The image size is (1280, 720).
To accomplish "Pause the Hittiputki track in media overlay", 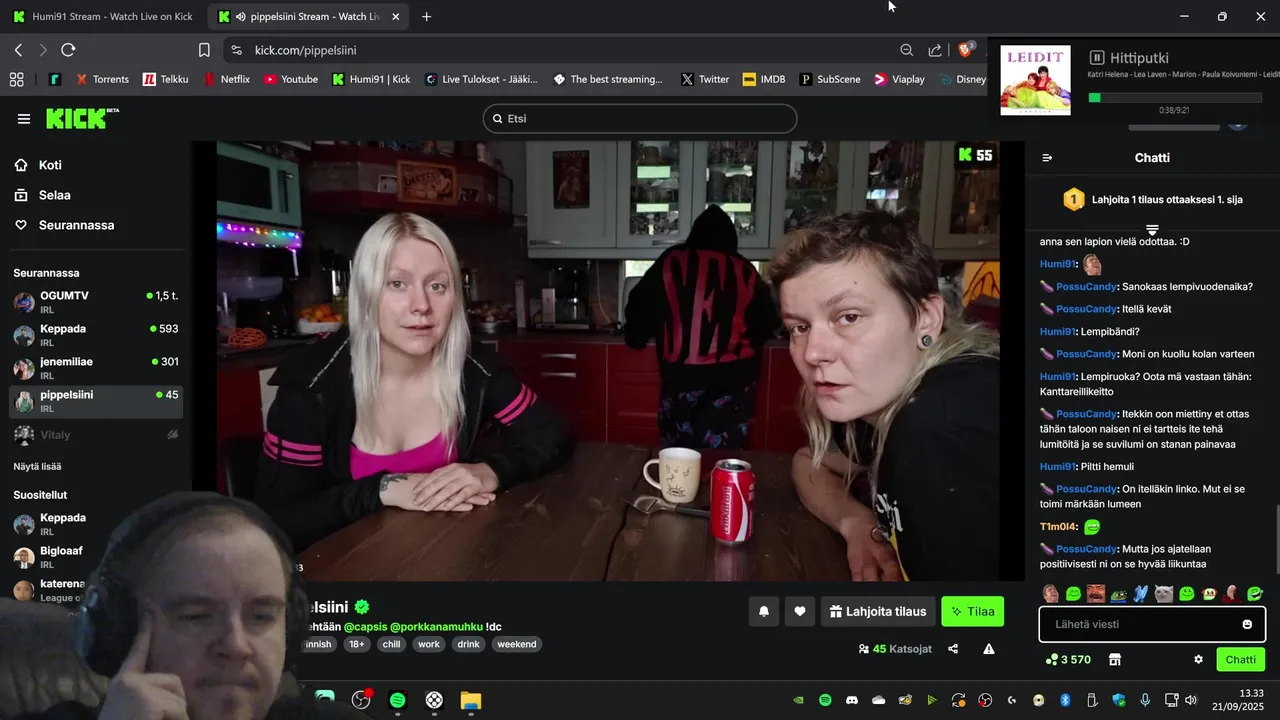I will pyautogui.click(x=1096, y=58).
